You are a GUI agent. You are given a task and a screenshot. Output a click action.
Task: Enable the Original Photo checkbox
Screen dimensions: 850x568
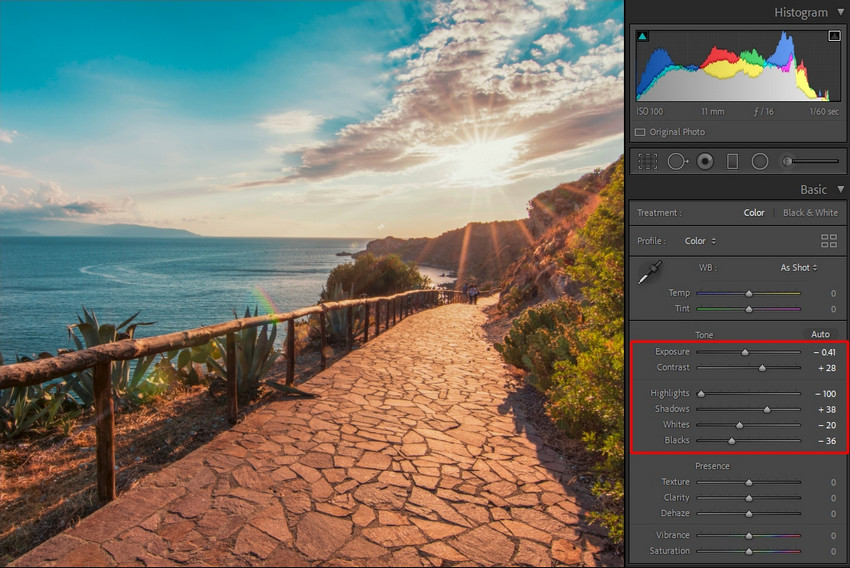640,132
